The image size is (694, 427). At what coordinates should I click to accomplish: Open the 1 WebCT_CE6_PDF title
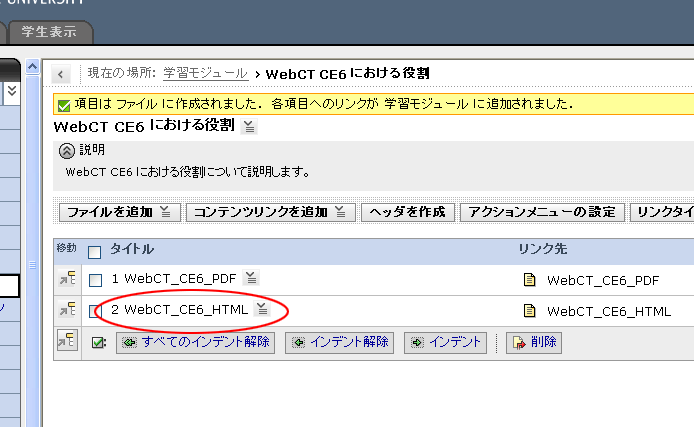(174, 279)
